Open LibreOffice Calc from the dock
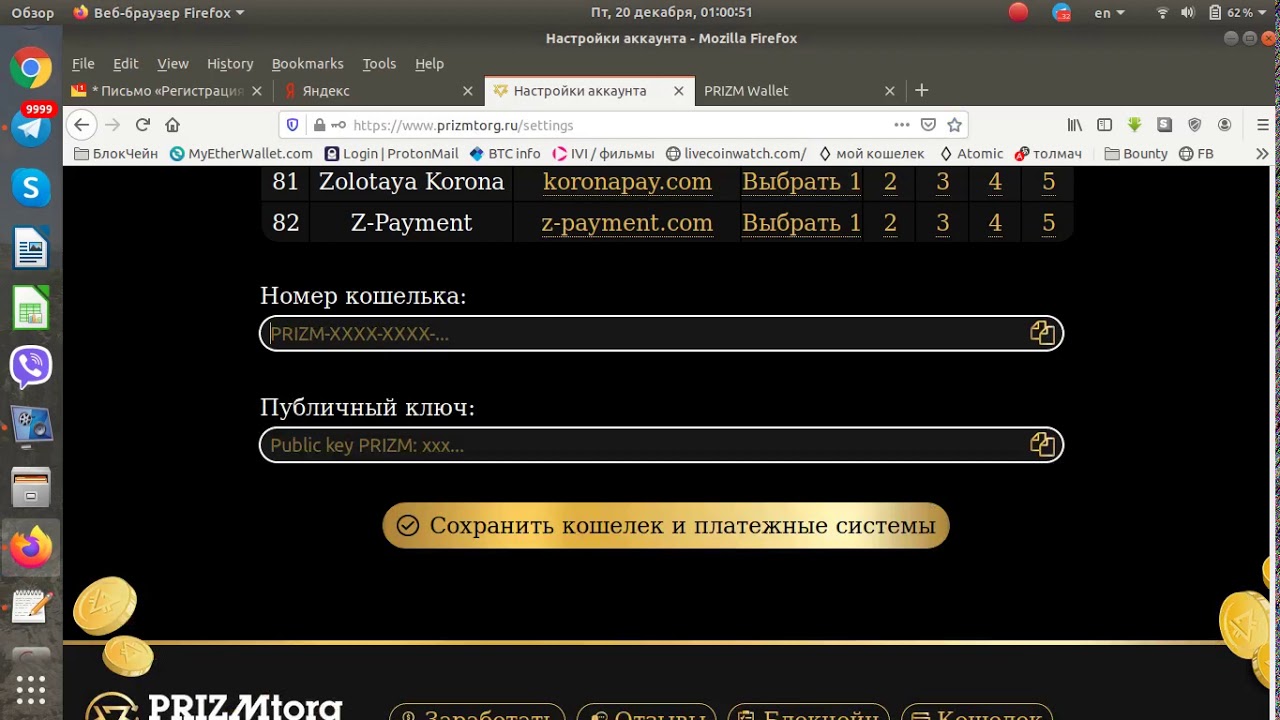Image resolution: width=1280 pixels, height=720 pixels. click(x=31, y=308)
